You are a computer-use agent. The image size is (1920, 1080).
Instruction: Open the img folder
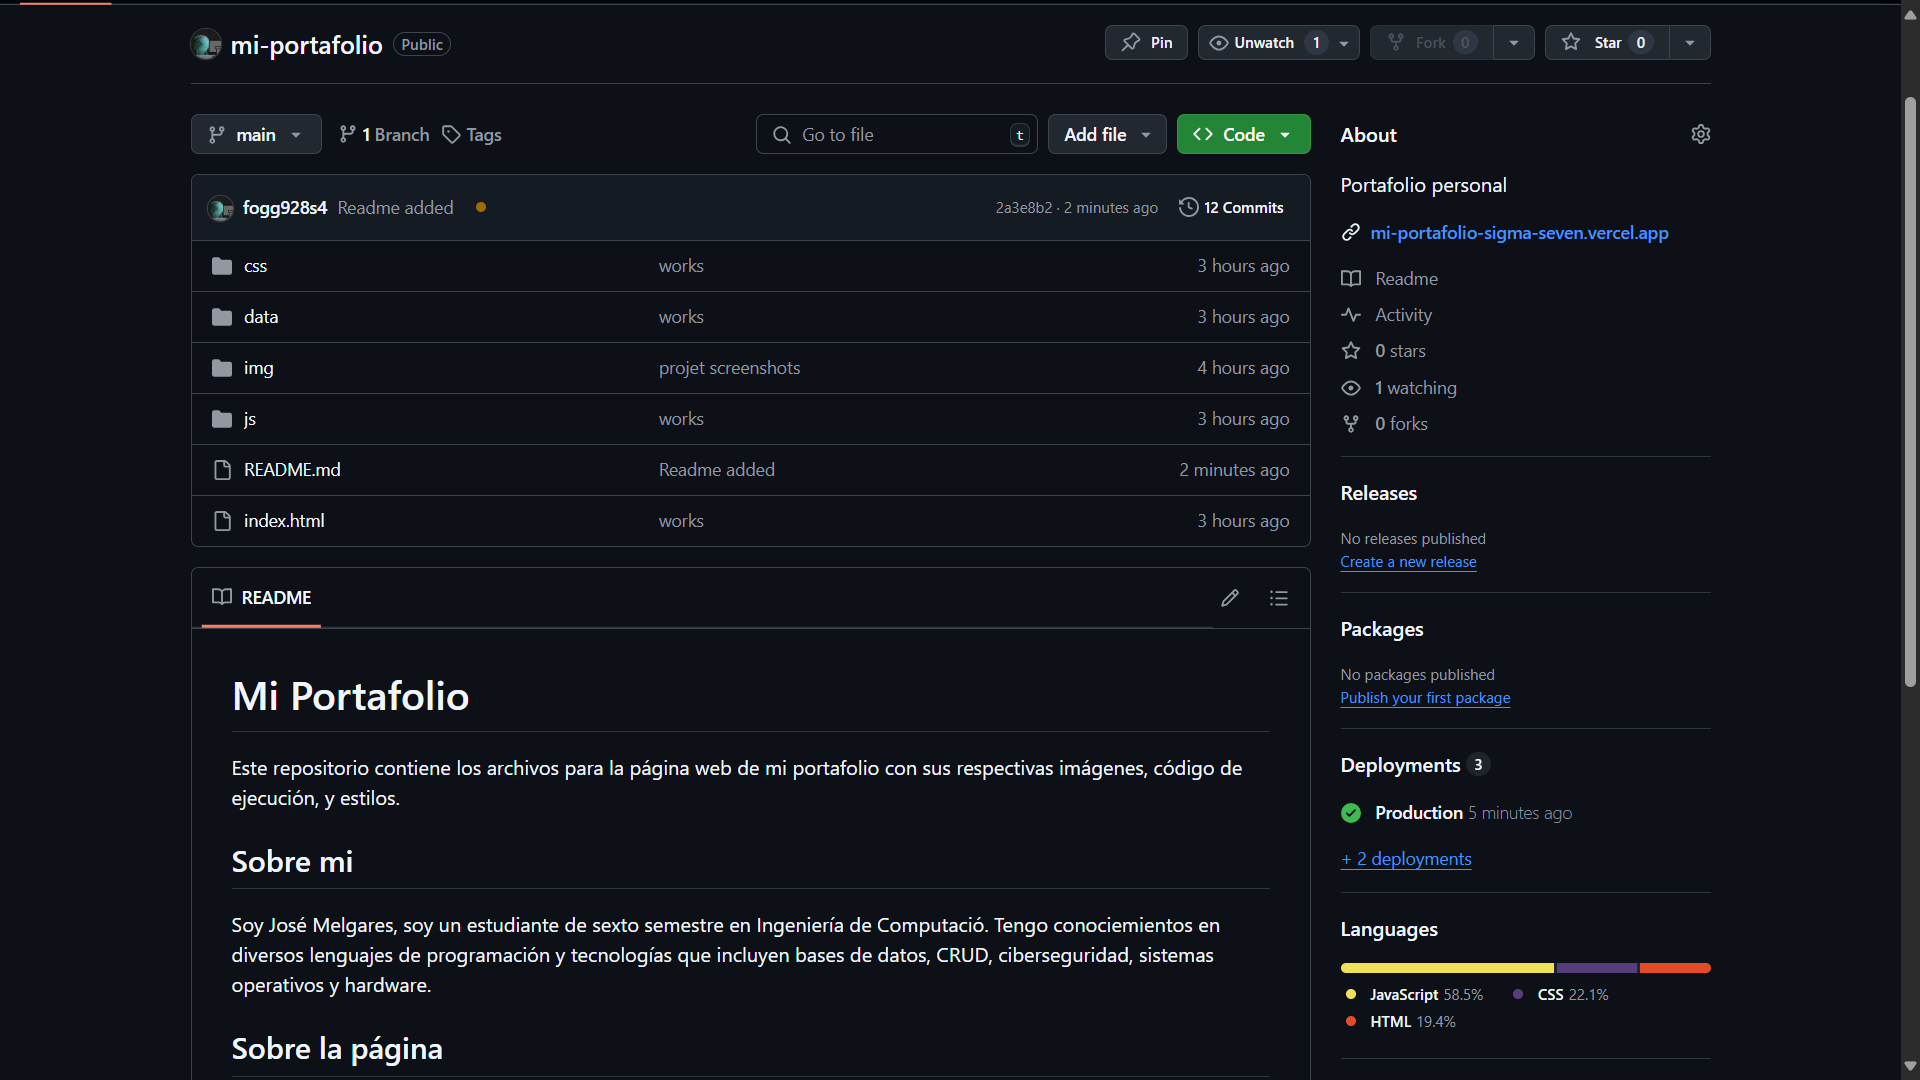(x=258, y=368)
